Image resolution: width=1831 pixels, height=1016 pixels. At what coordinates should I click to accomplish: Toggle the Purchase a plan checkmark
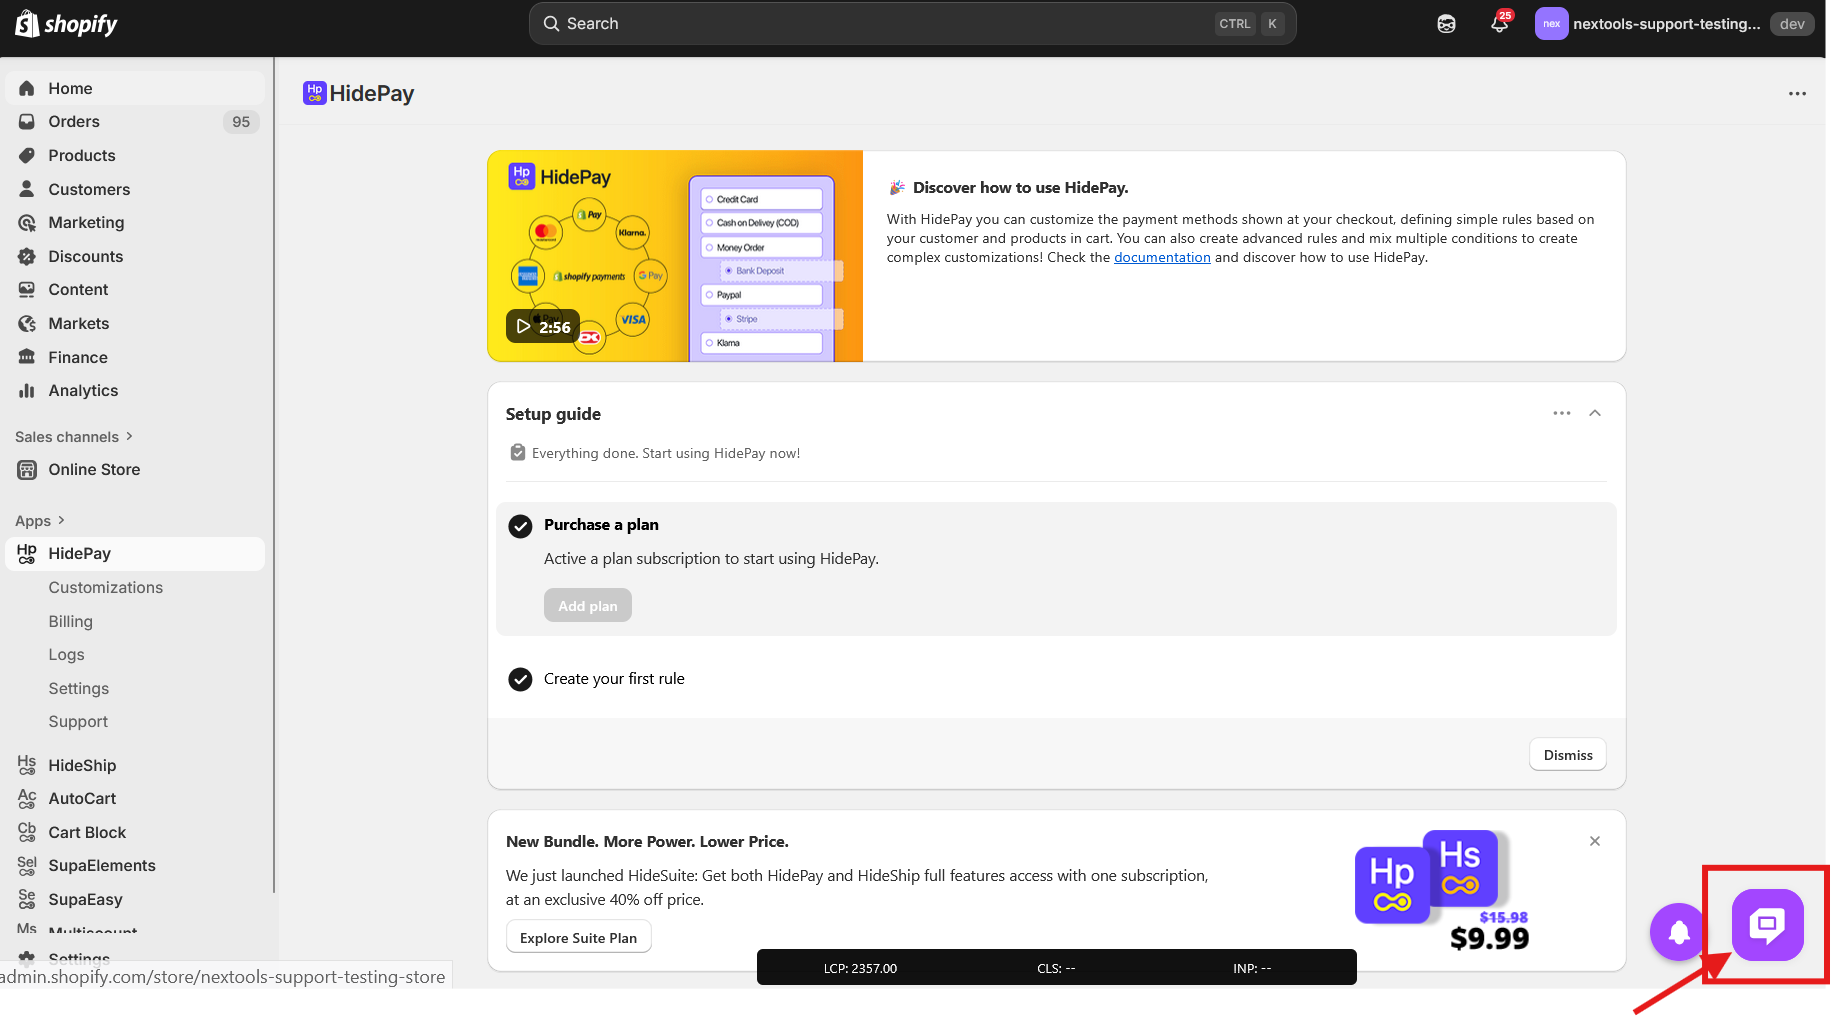coord(520,526)
